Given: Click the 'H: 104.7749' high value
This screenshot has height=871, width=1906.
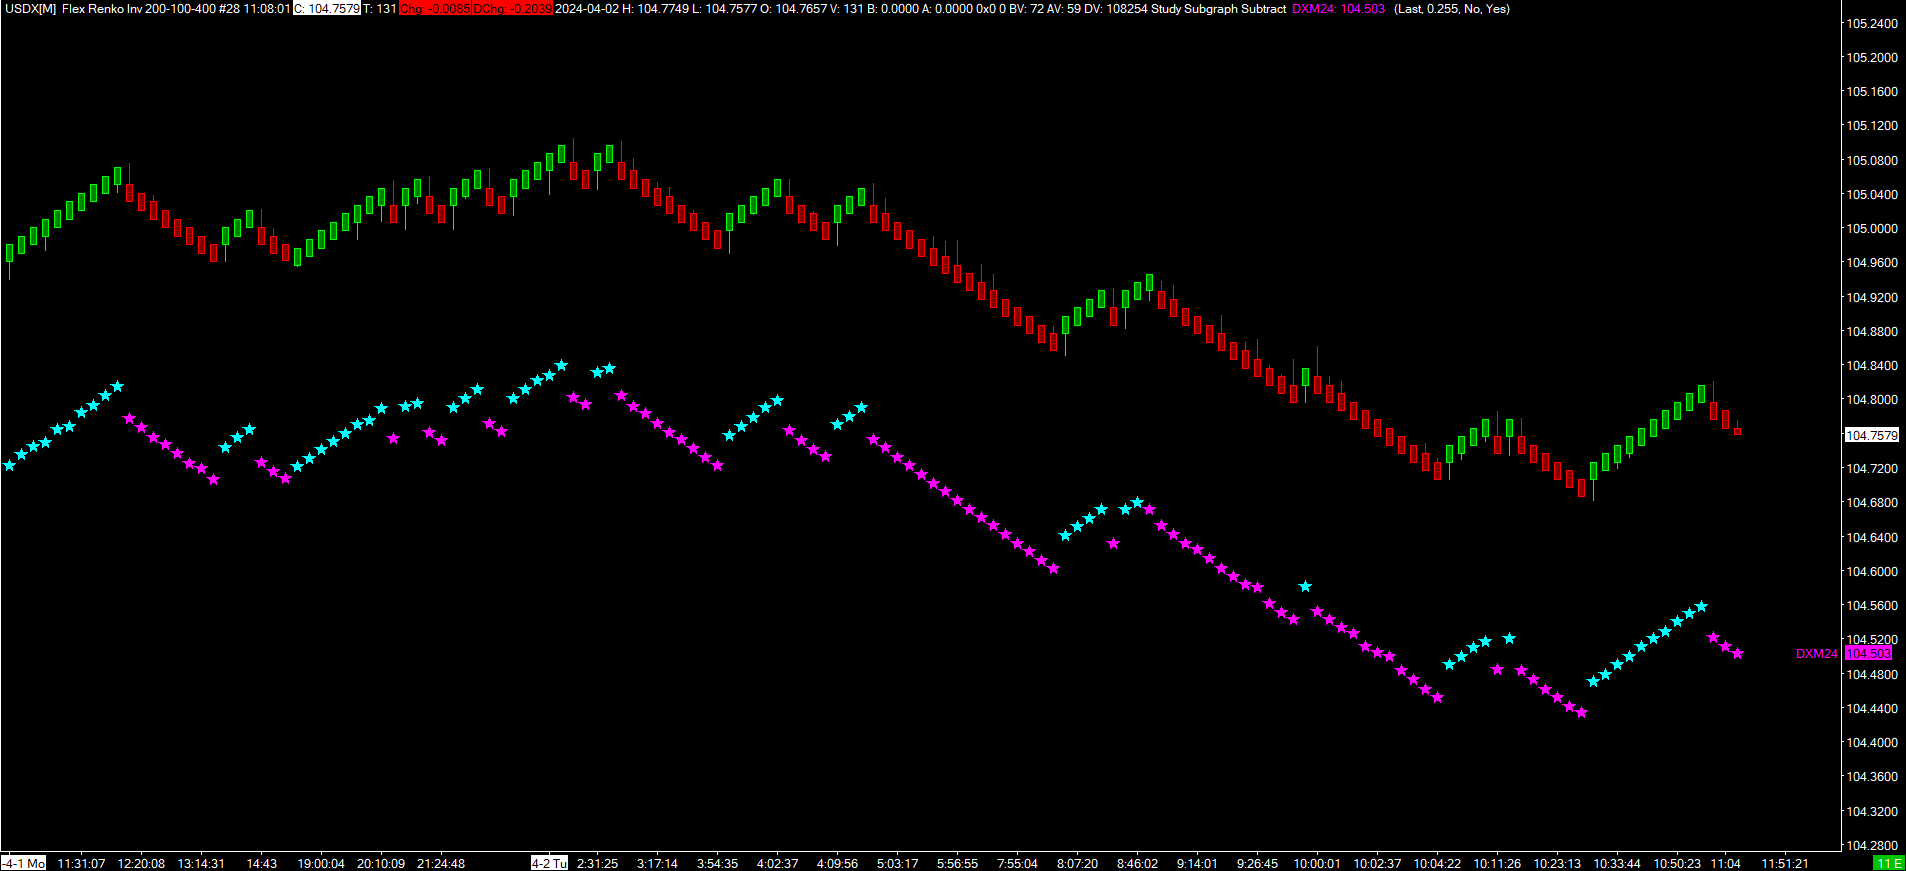Looking at the screenshot, I should (655, 9).
